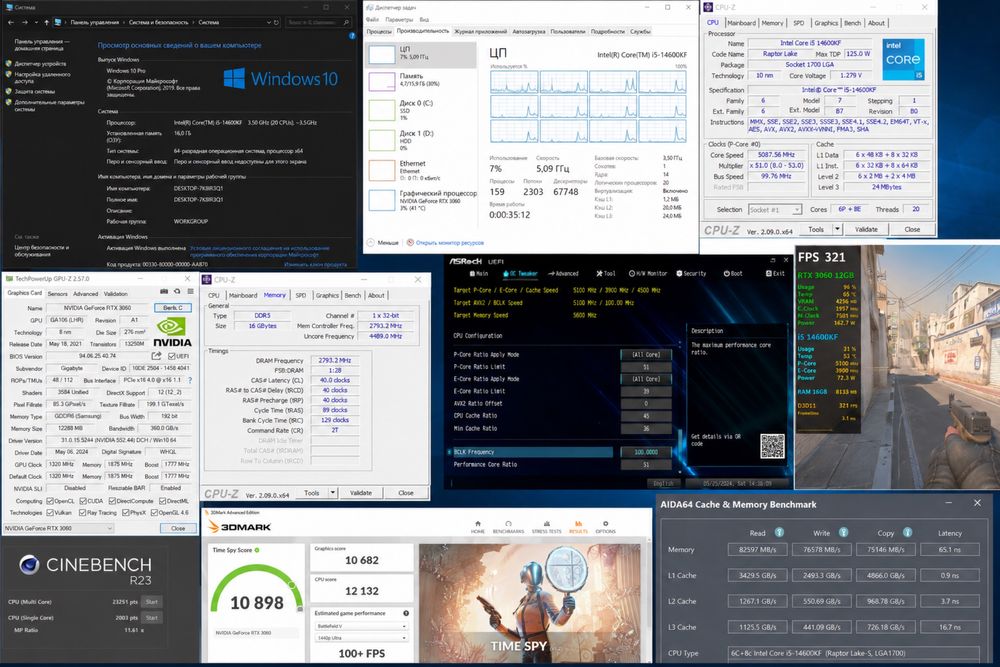Image resolution: width=1000 pixels, height=667 pixels.
Task: Toggle the Vulkan checkbox
Action: coord(50,513)
